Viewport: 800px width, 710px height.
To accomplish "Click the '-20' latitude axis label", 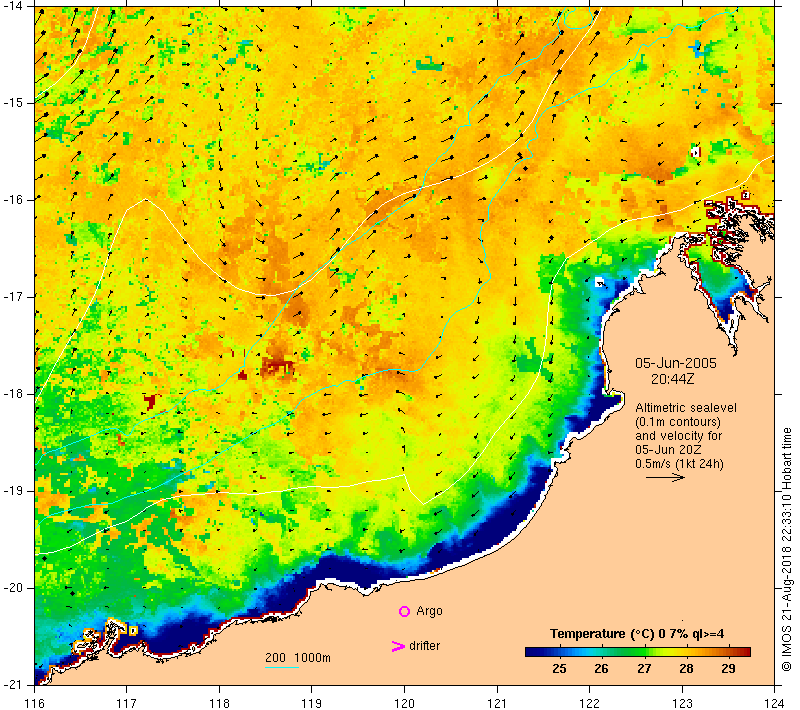I will coord(11,588).
